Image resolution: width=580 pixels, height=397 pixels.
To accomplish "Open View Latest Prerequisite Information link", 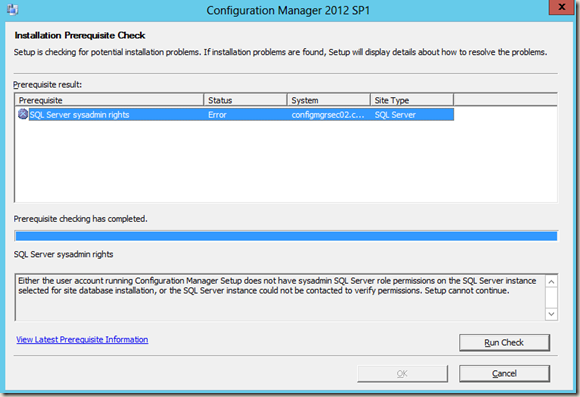I will pos(82,340).
